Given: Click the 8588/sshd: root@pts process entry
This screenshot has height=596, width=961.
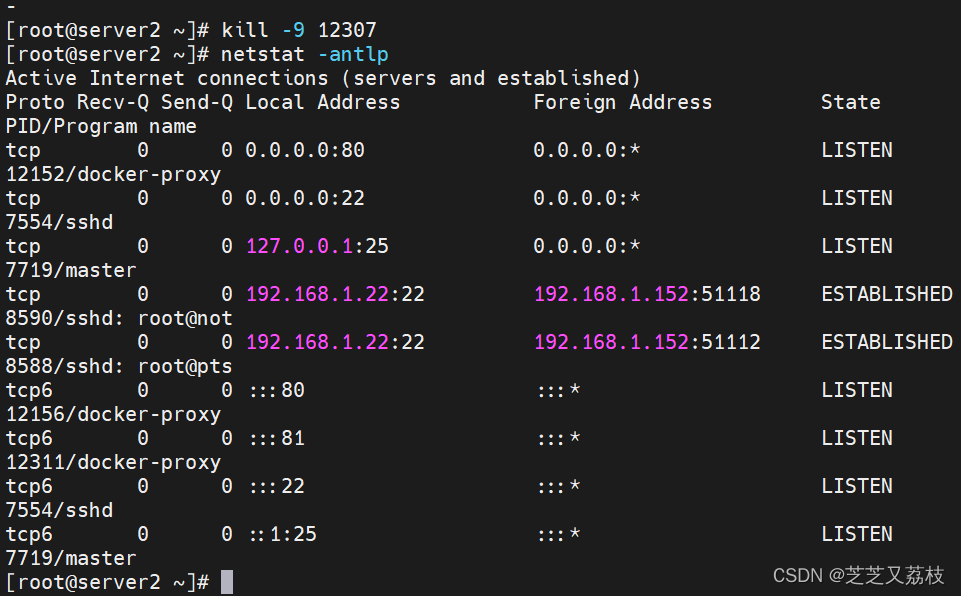Looking at the screenshot, I should coord(119,366).
